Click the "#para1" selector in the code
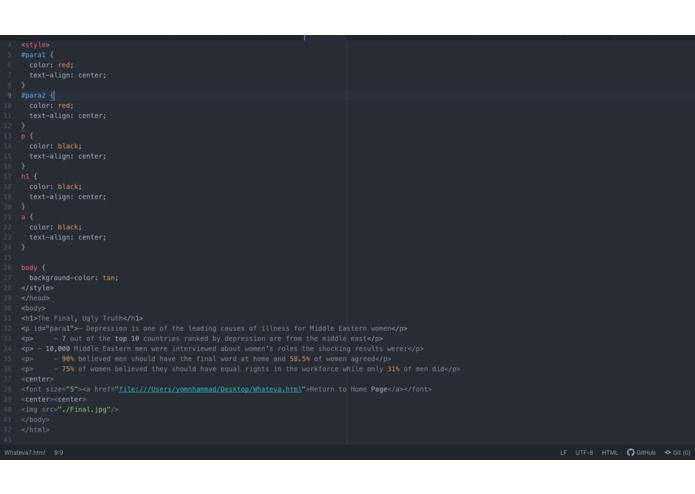695x494 pixels. pyautogui.click(x=33, y=55)
